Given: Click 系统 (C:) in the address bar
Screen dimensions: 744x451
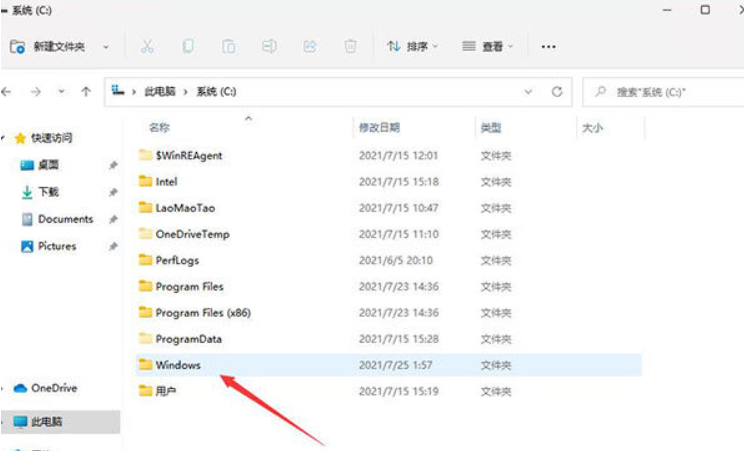Looking at the screenshot, I should [216, 92].
